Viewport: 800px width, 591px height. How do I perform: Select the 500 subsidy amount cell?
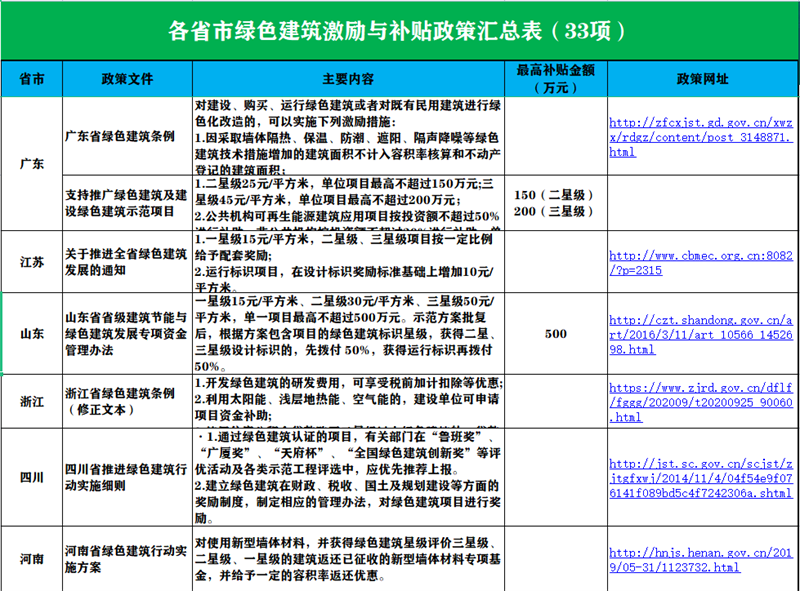coord(555,334)
